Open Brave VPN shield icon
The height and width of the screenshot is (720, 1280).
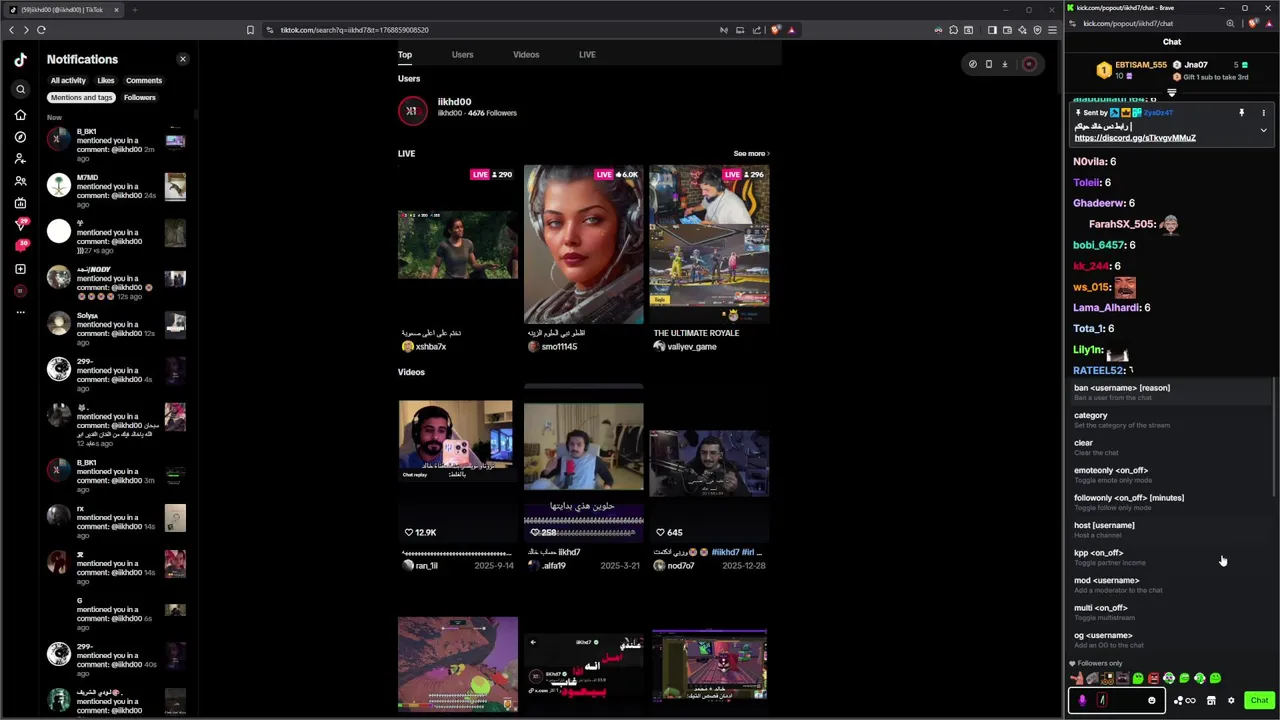1037,30
